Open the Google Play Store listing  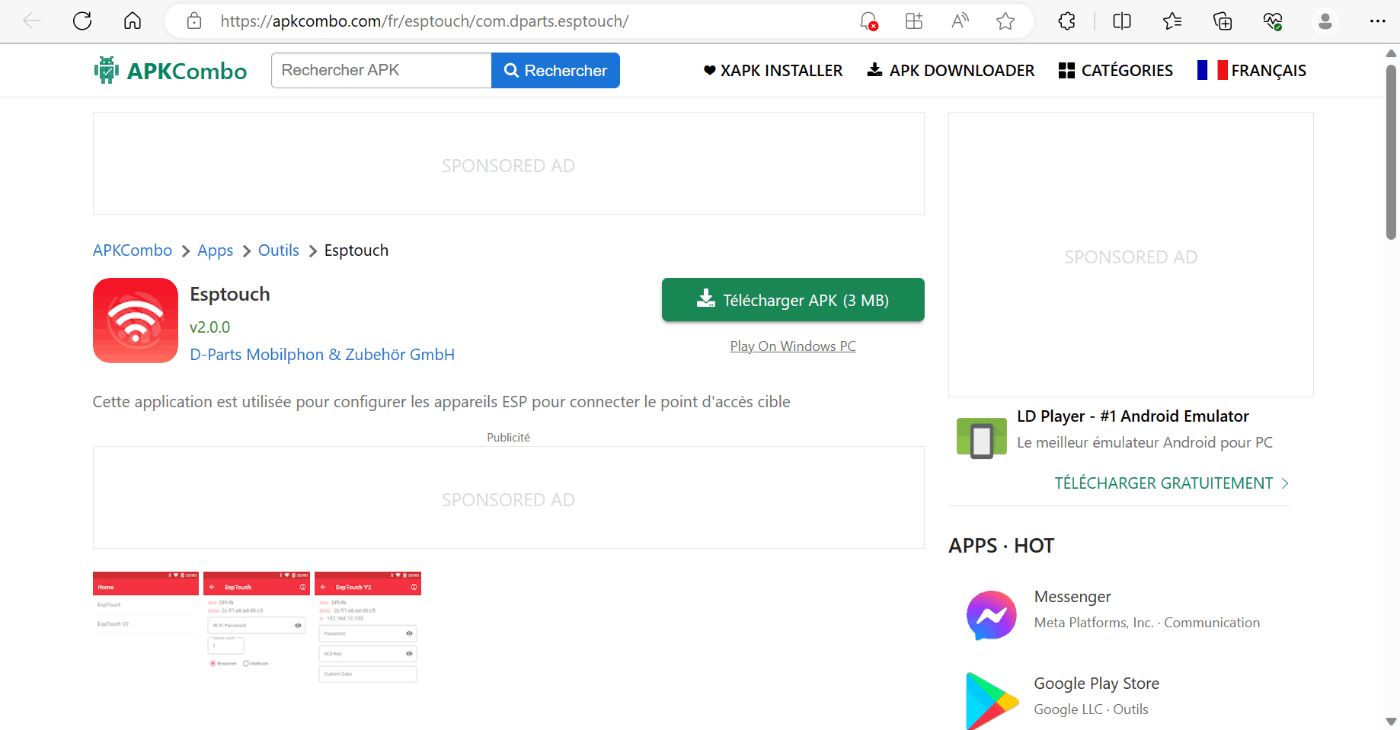tap(1097, 684)
